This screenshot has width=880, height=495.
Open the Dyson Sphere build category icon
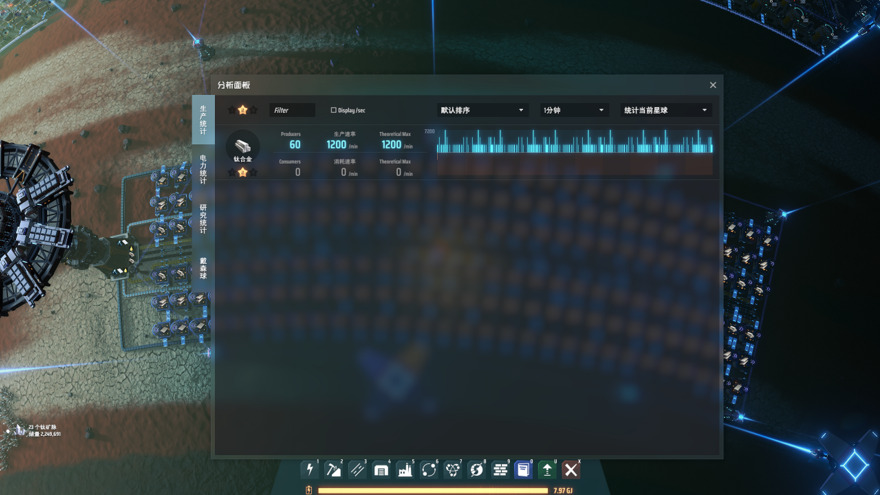477,469
